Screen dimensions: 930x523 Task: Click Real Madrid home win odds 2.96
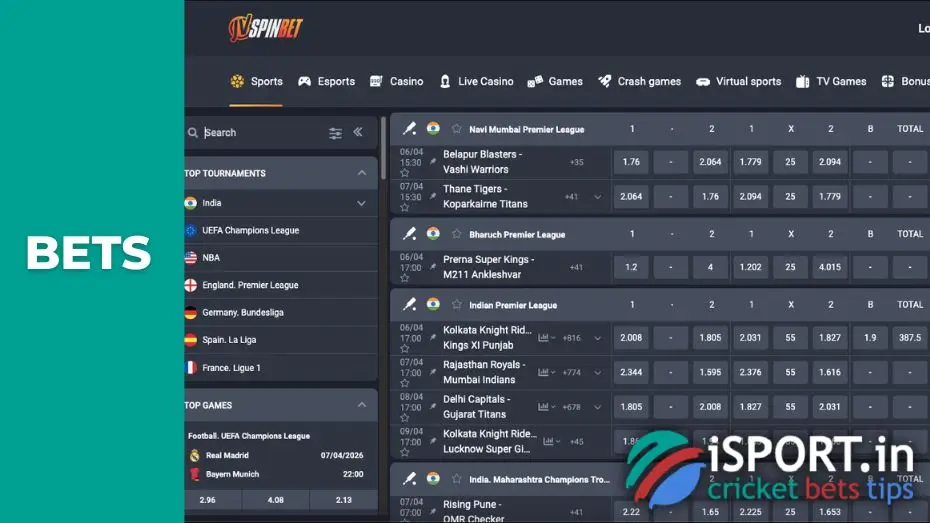click(208, 500)
